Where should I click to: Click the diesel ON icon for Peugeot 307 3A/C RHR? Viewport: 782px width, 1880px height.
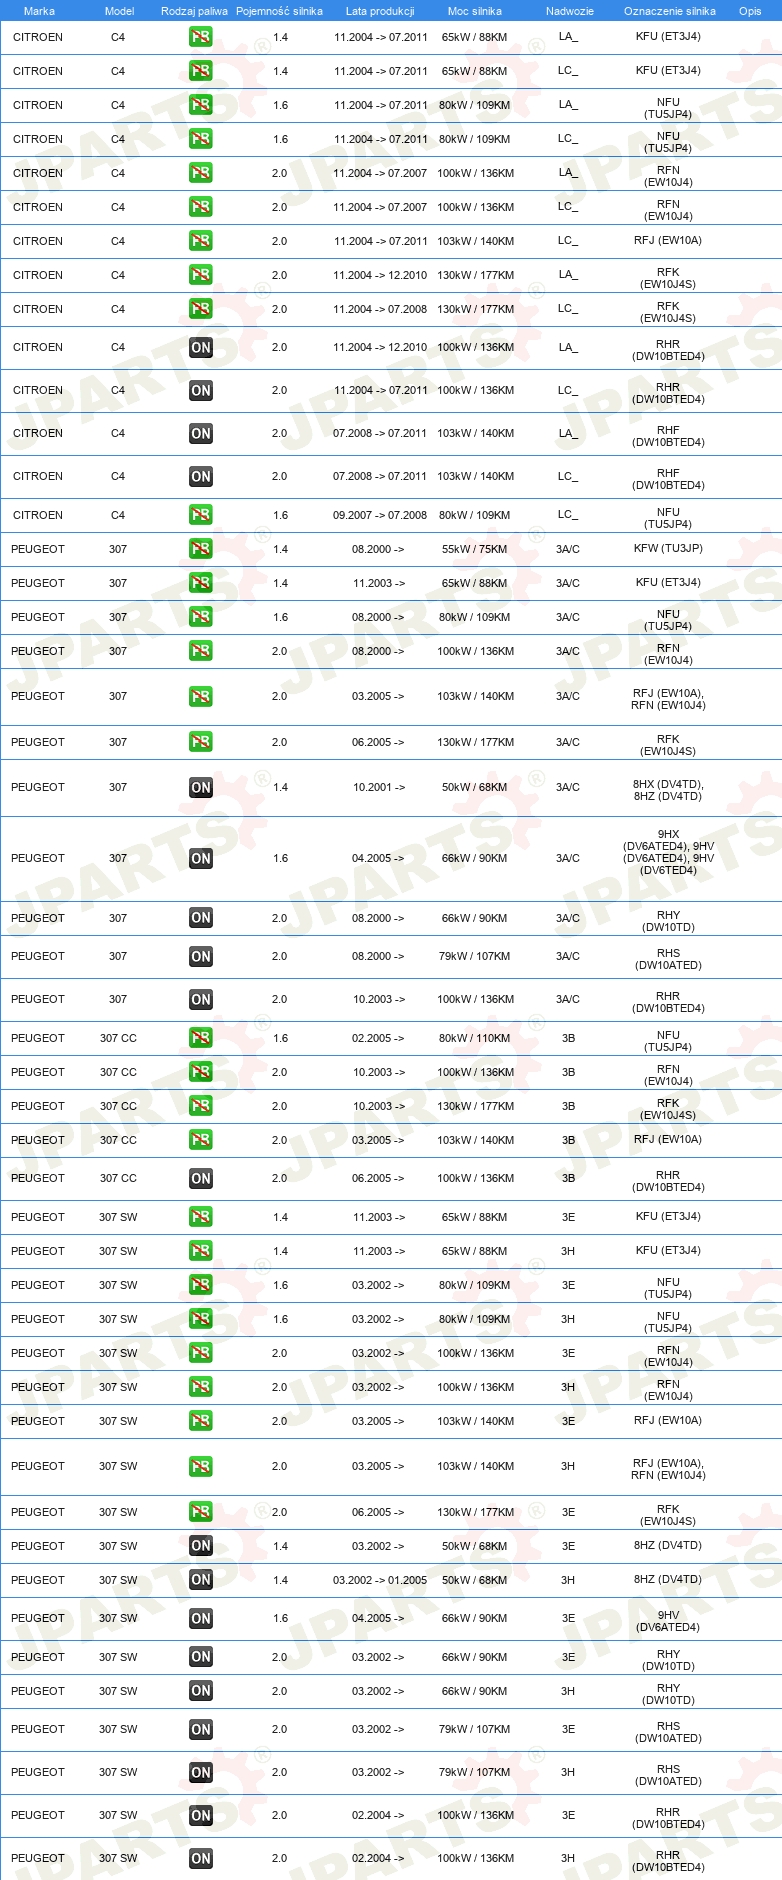(x=200, y=1000)
